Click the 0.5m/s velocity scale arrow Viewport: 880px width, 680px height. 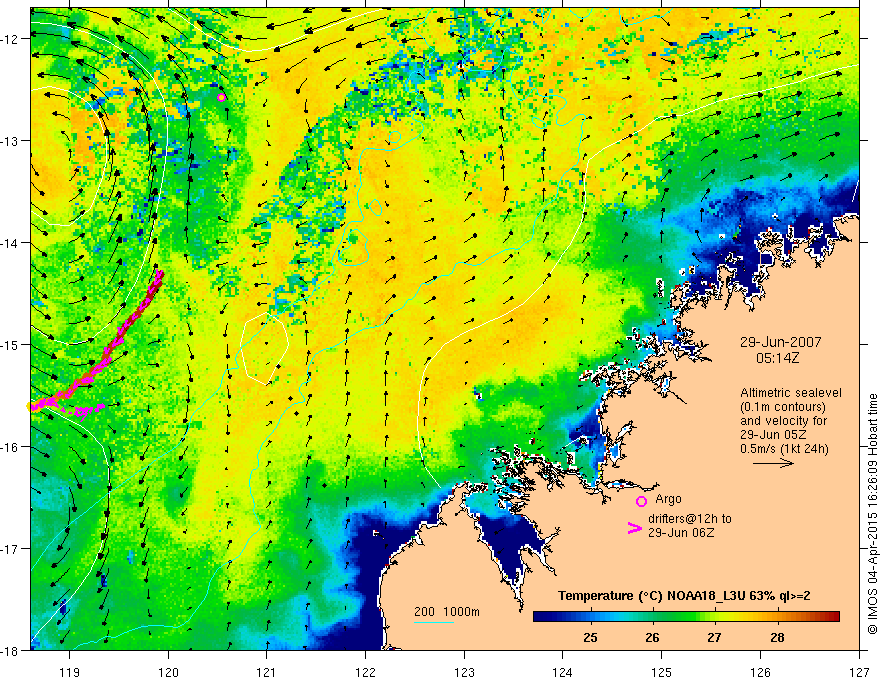point(773,463)
